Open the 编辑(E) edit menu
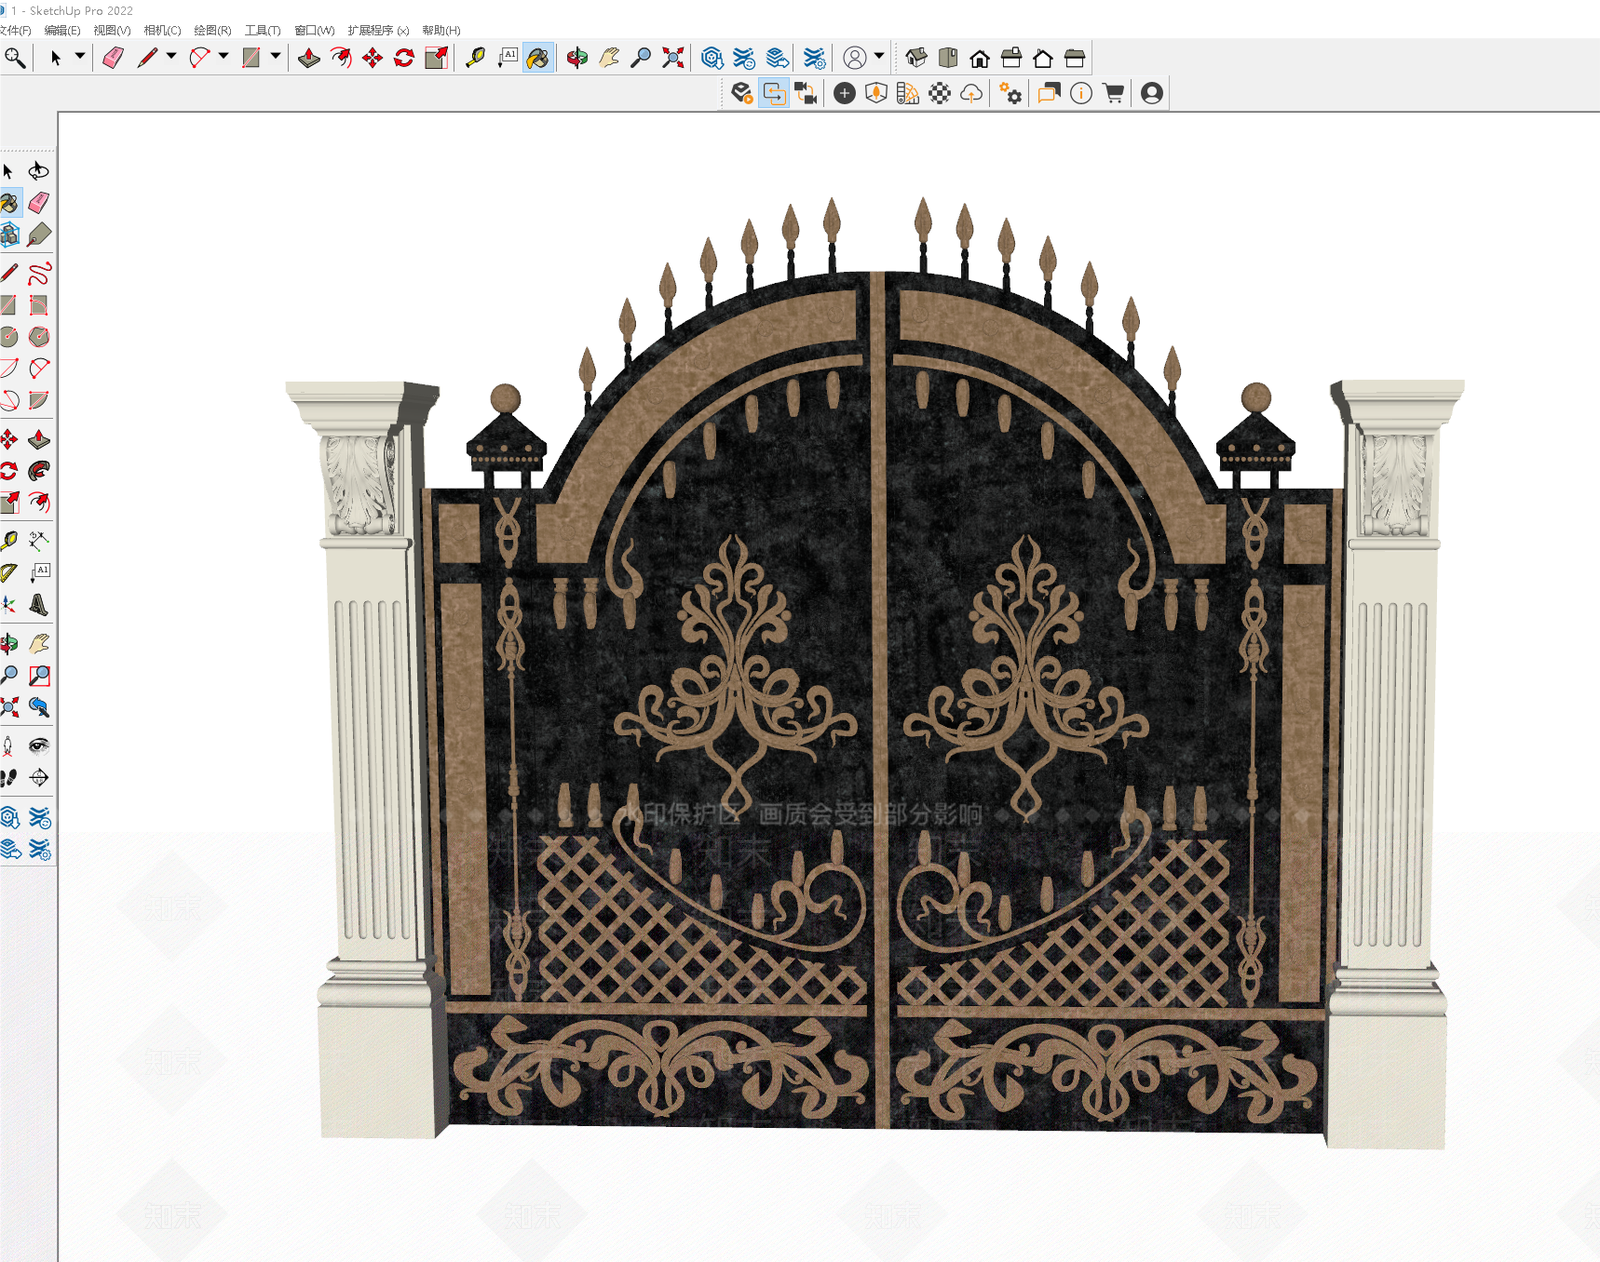Viewport: 1600px width, 1262px height. [x=62, y=30]
